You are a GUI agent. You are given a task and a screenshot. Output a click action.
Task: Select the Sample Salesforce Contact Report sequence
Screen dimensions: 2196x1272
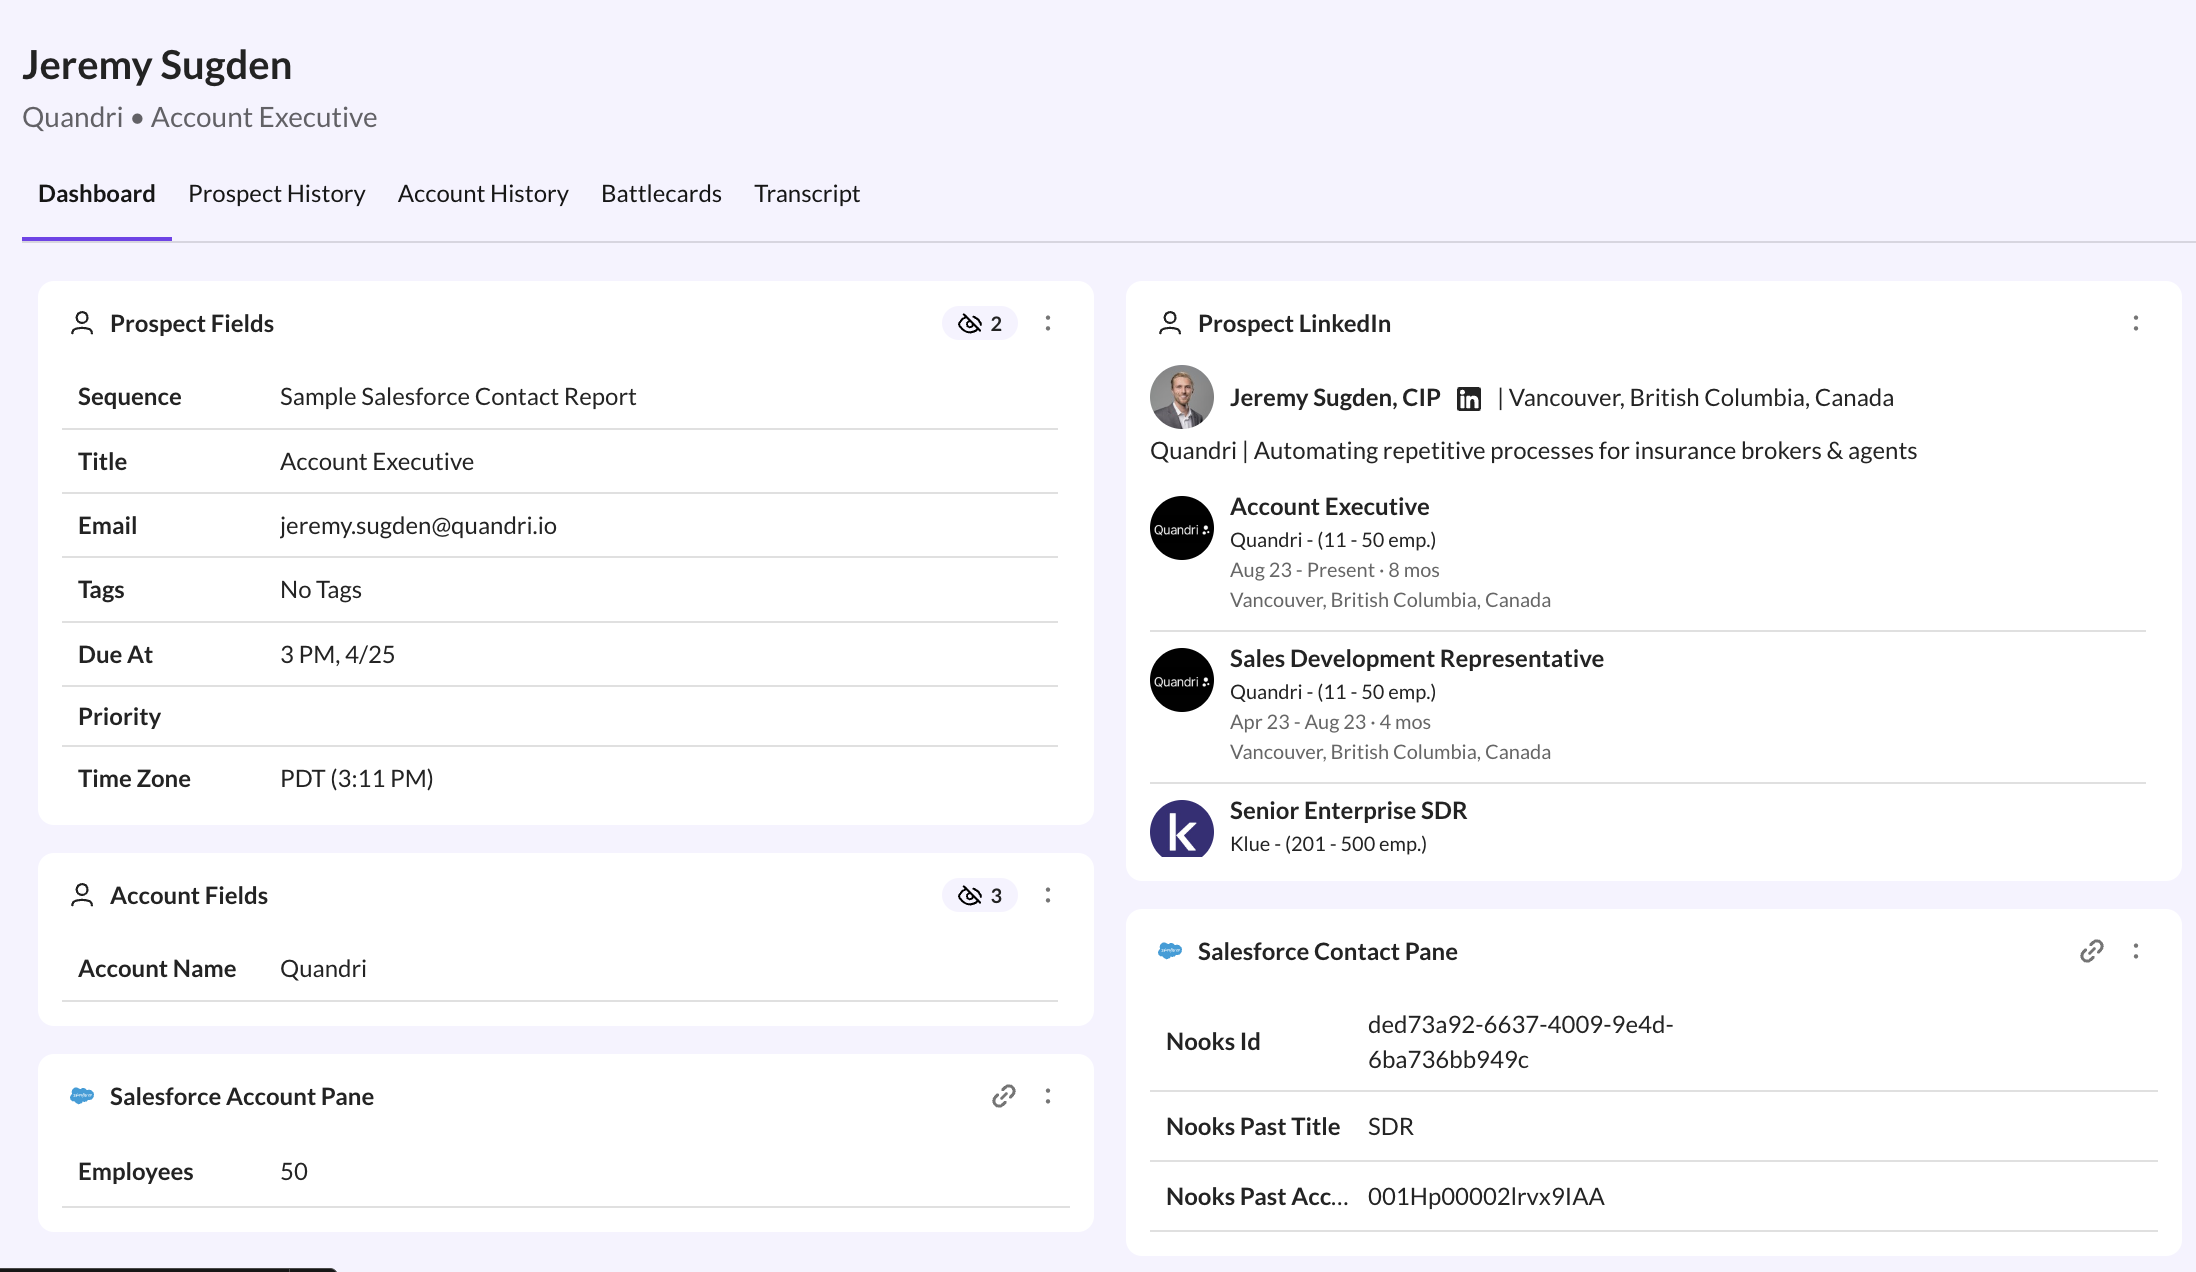coord(458,397)
